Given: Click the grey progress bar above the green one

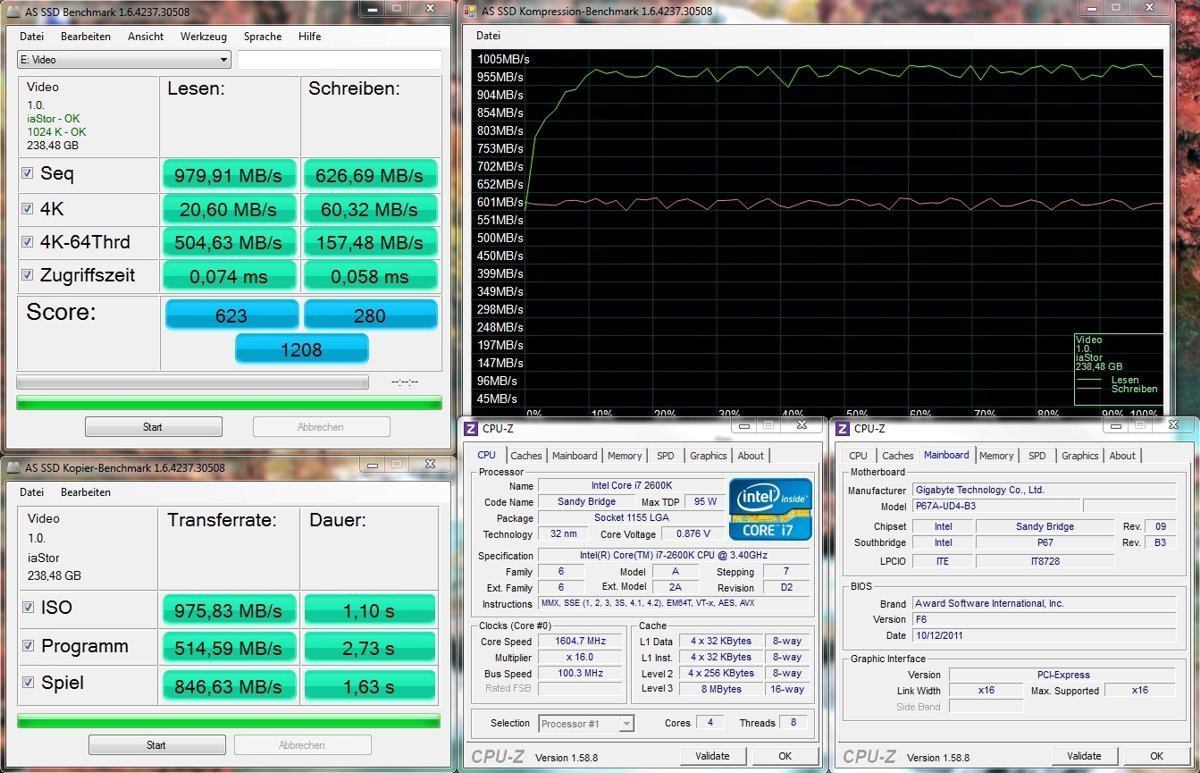Looking at the screenshot, I should click(x=192, y=382).
